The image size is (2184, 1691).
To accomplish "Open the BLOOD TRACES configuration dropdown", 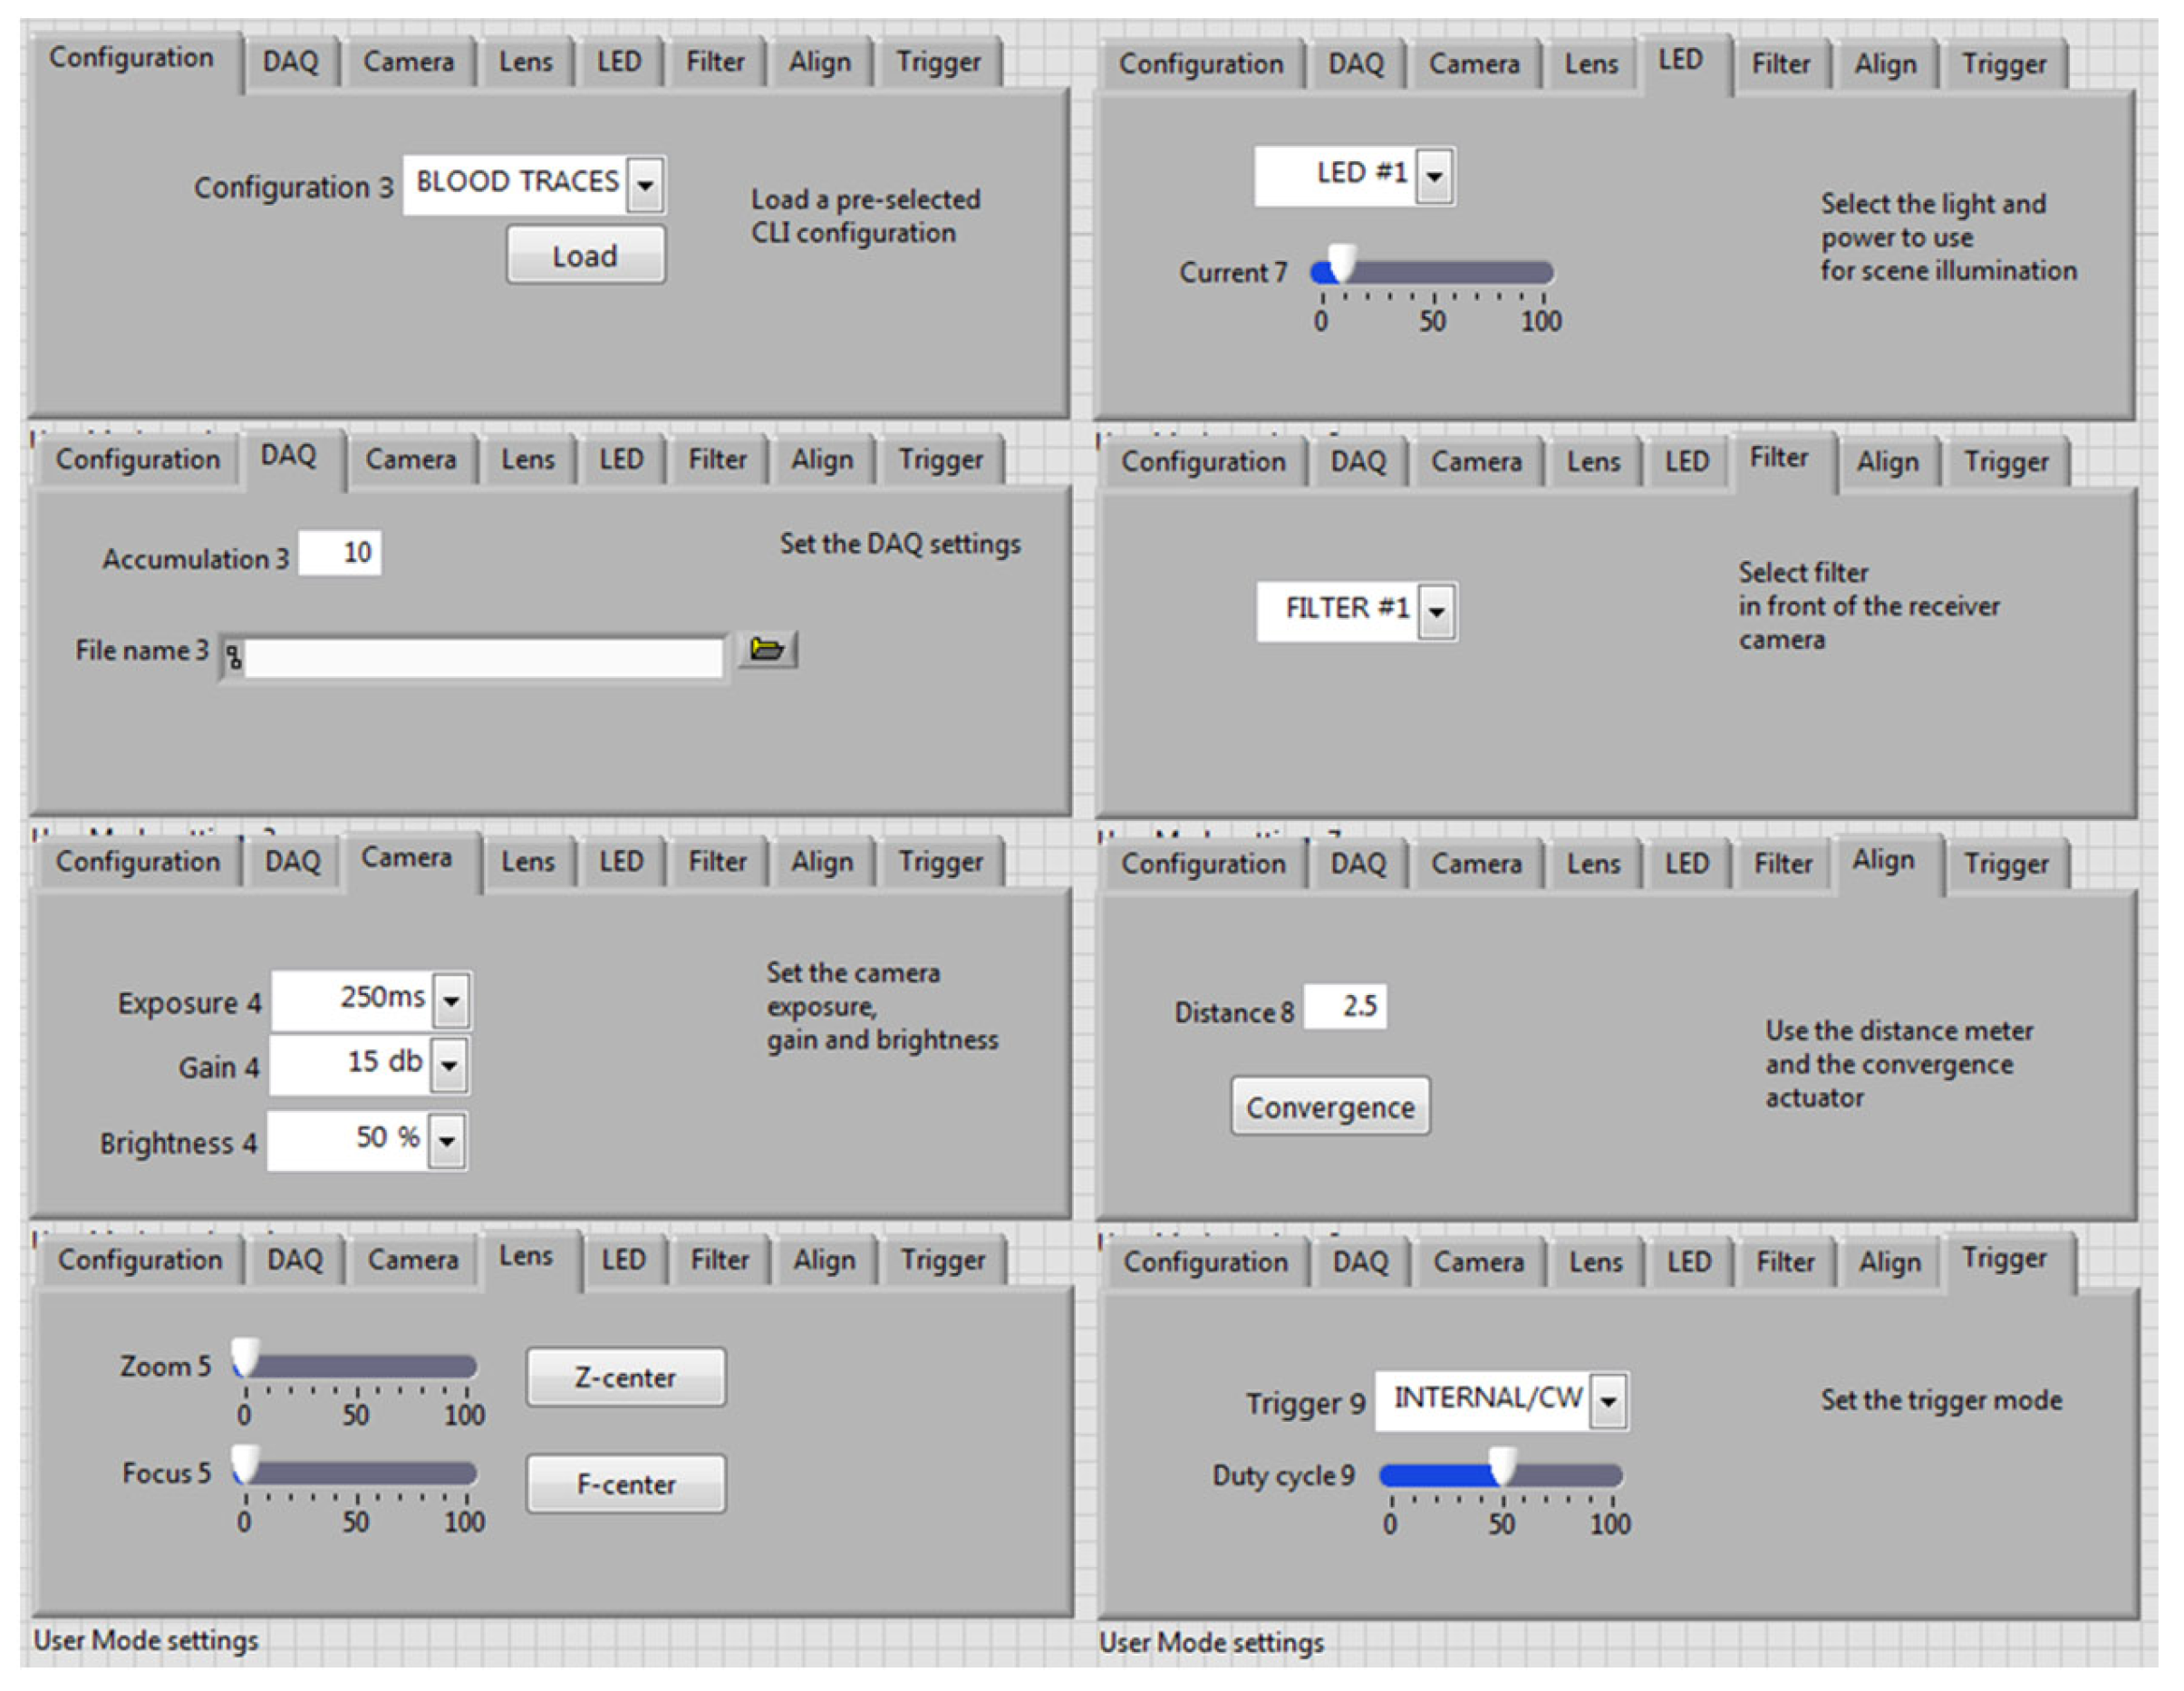I will pos(645,185).
